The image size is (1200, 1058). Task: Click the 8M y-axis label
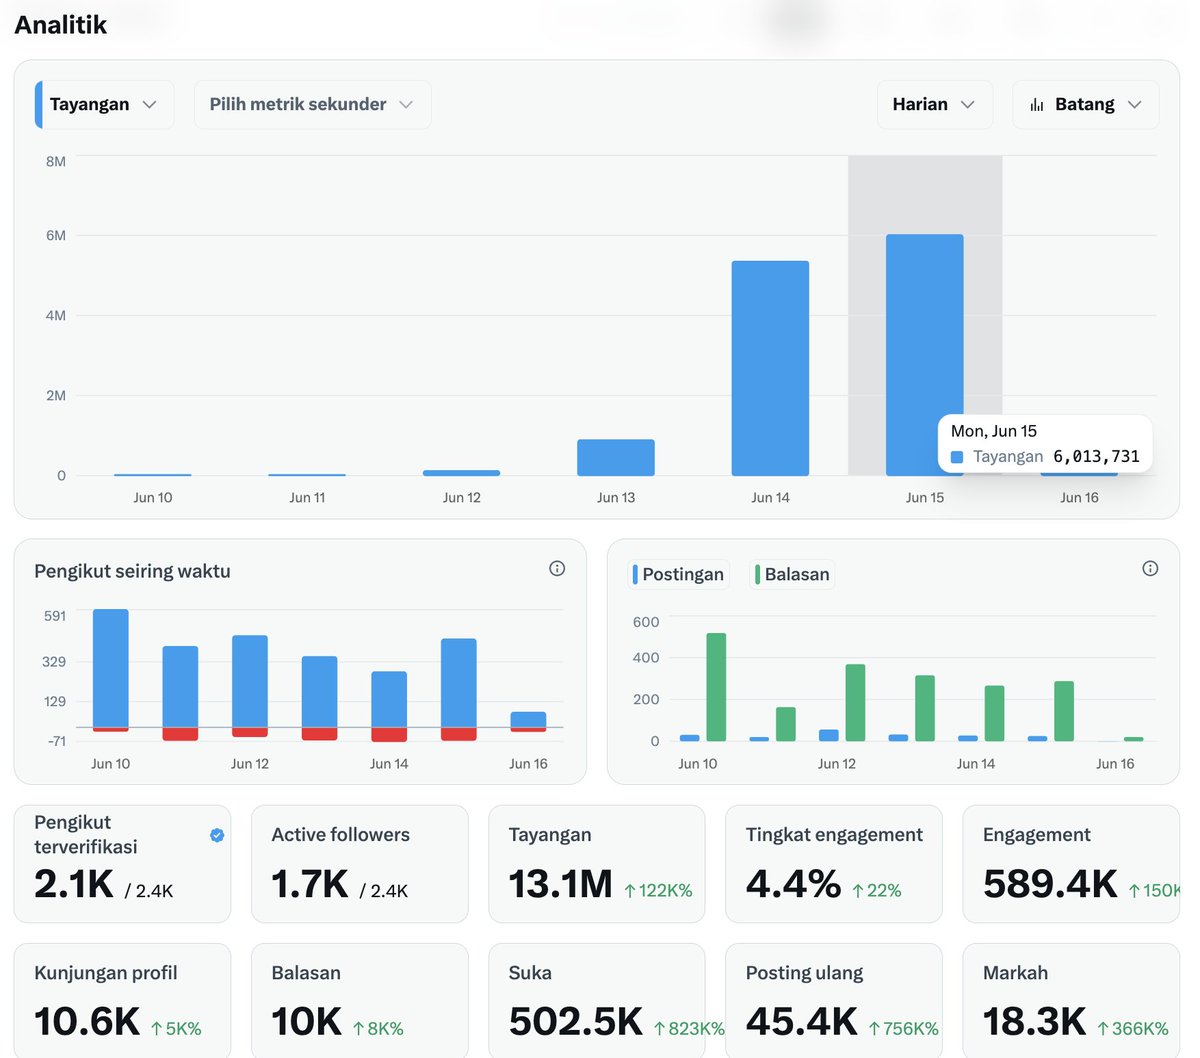click(x=56, y=161)
